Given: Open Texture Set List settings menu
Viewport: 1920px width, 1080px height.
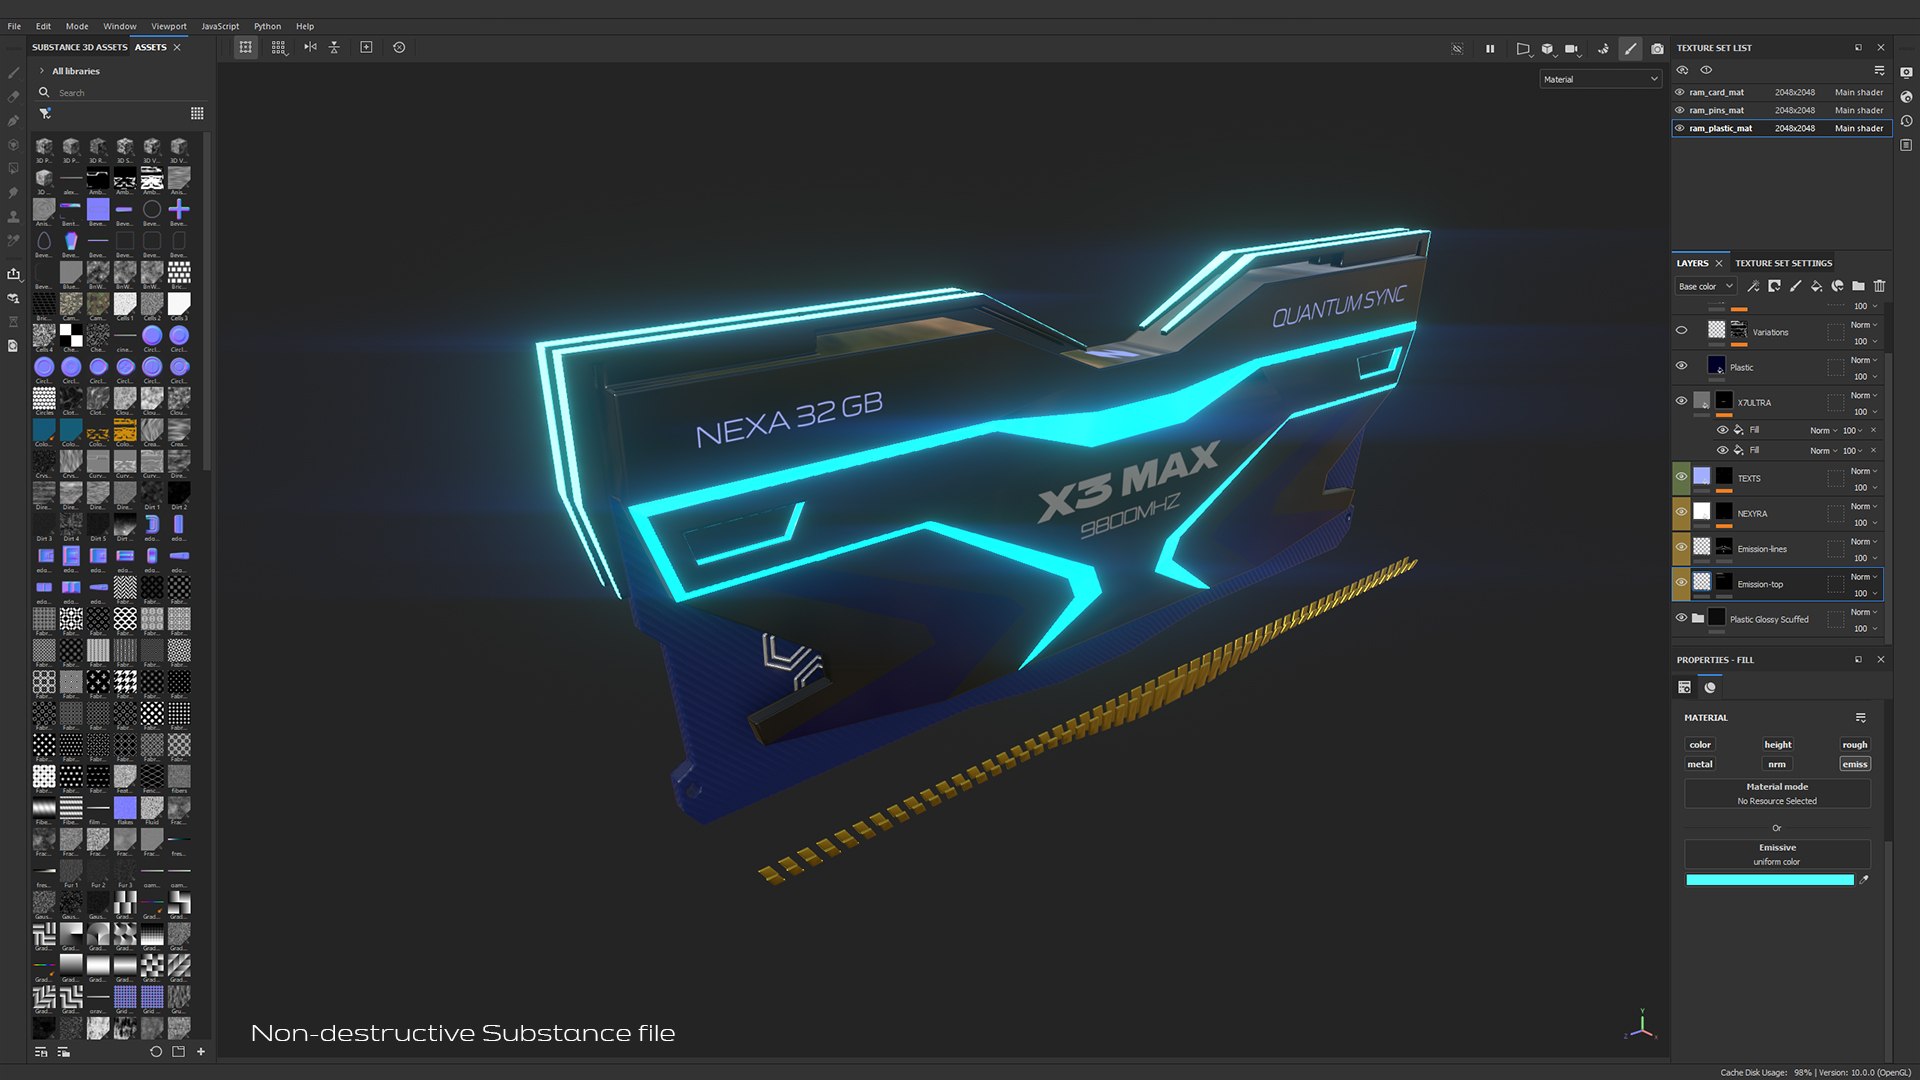Looking at the screenshot, I should click(x=1879, y=71).
